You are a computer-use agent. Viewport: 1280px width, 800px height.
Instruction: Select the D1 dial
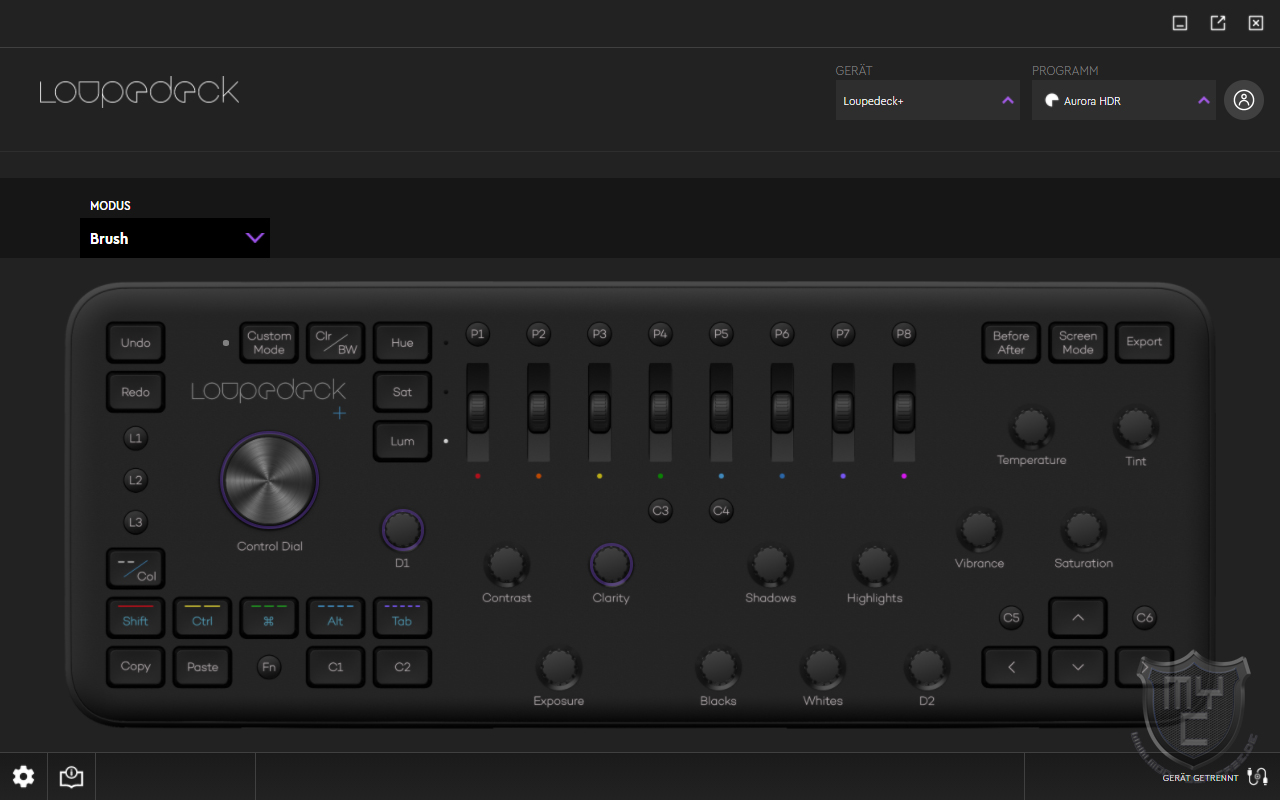click(402, 530)
